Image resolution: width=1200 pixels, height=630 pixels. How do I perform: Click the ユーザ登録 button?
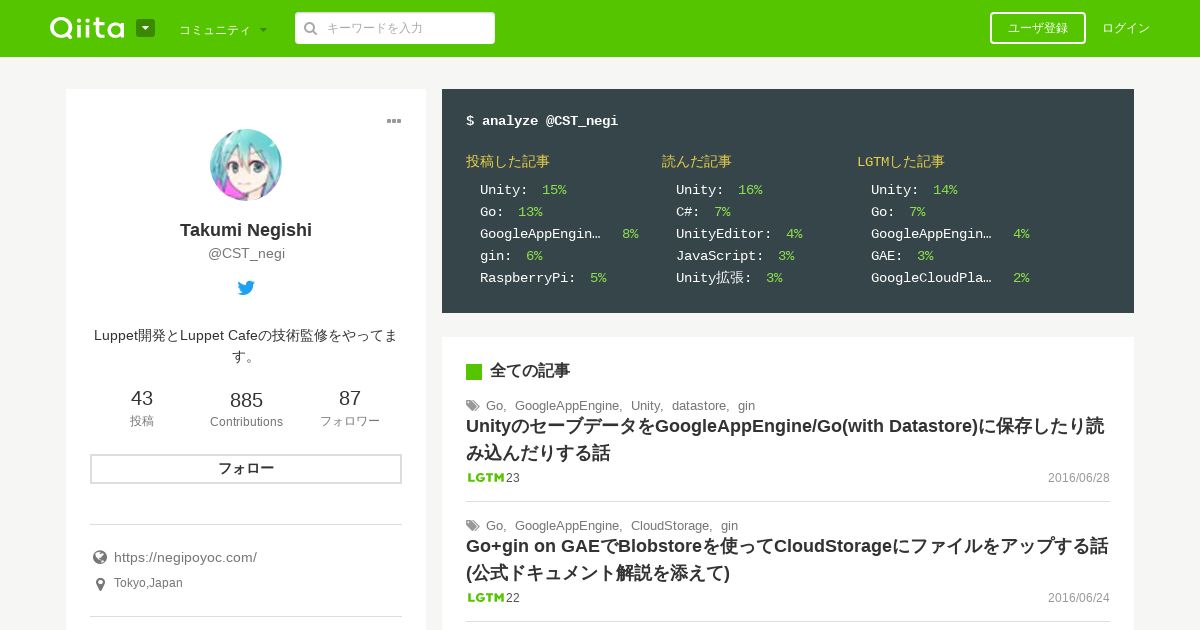pos(1038,28)
